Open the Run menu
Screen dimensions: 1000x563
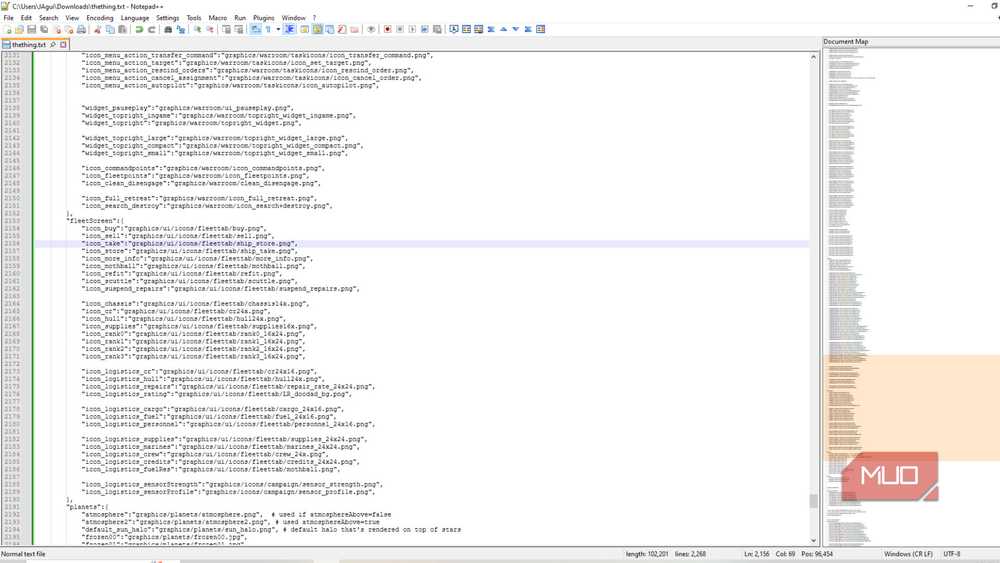pyautogui.click(x=240, y=18)
